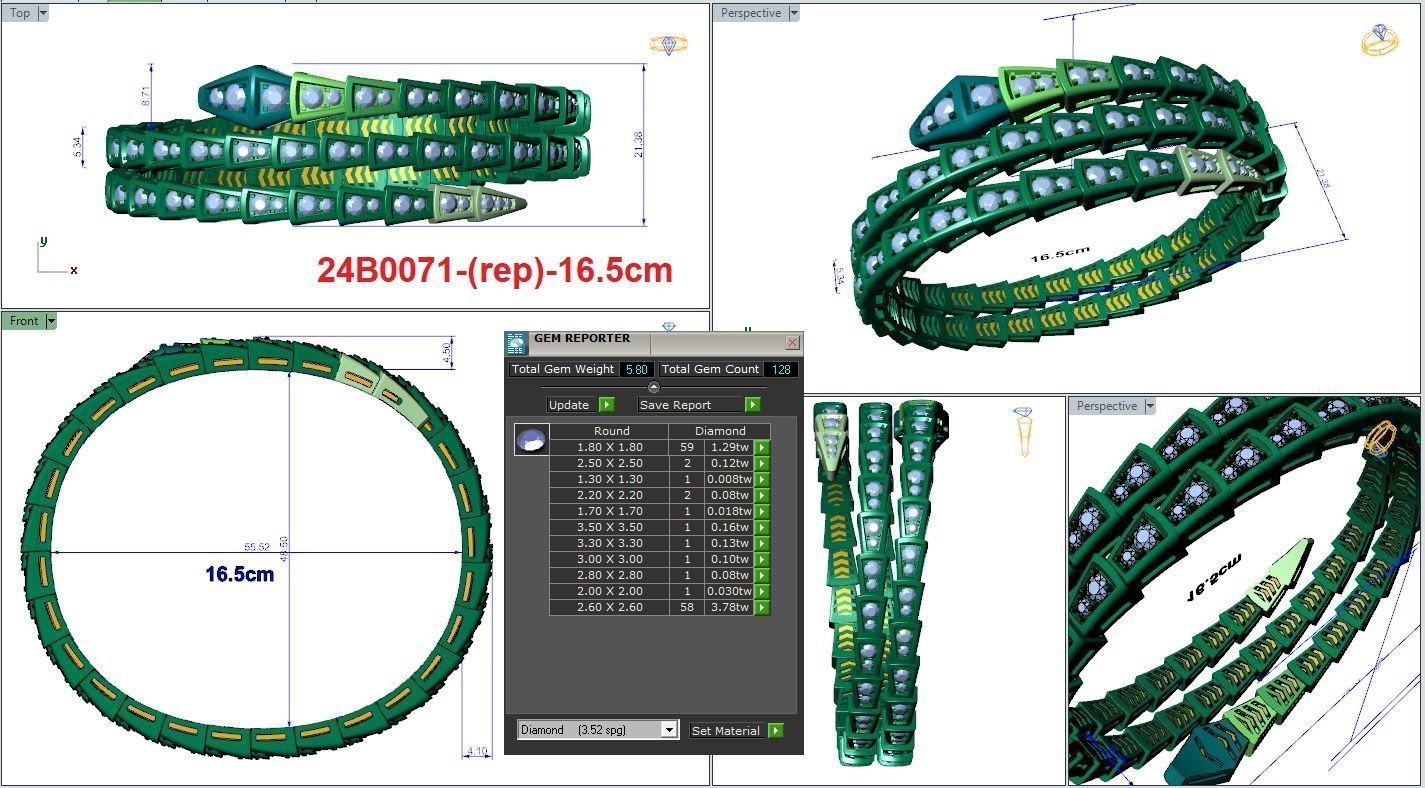Click the count cell showing 58
1425x788 pixels.
click(687, 607)
